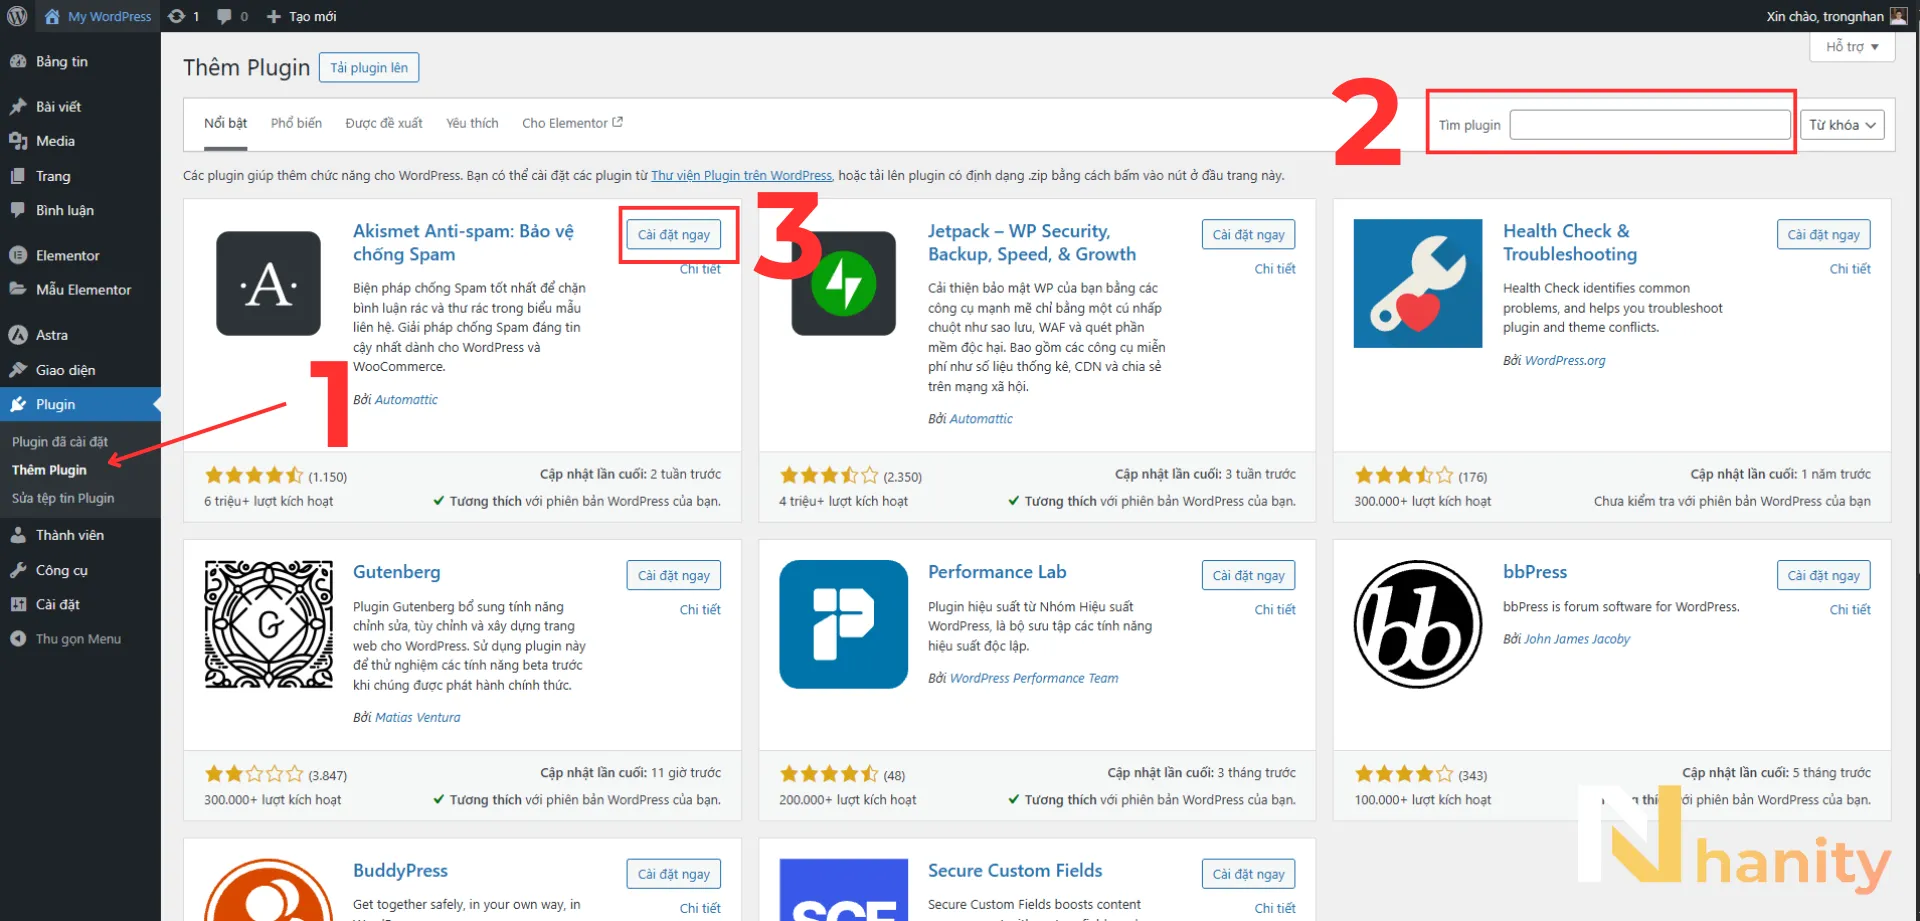1920x921 pixels.
Task: Switch to the Được đề xuất tab
Action: 384,123
